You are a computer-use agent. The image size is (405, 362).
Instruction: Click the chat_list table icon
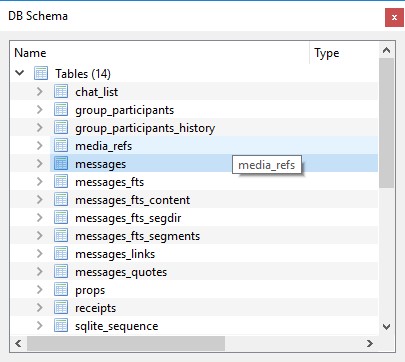pyautogui.click(x=61, y=91)
